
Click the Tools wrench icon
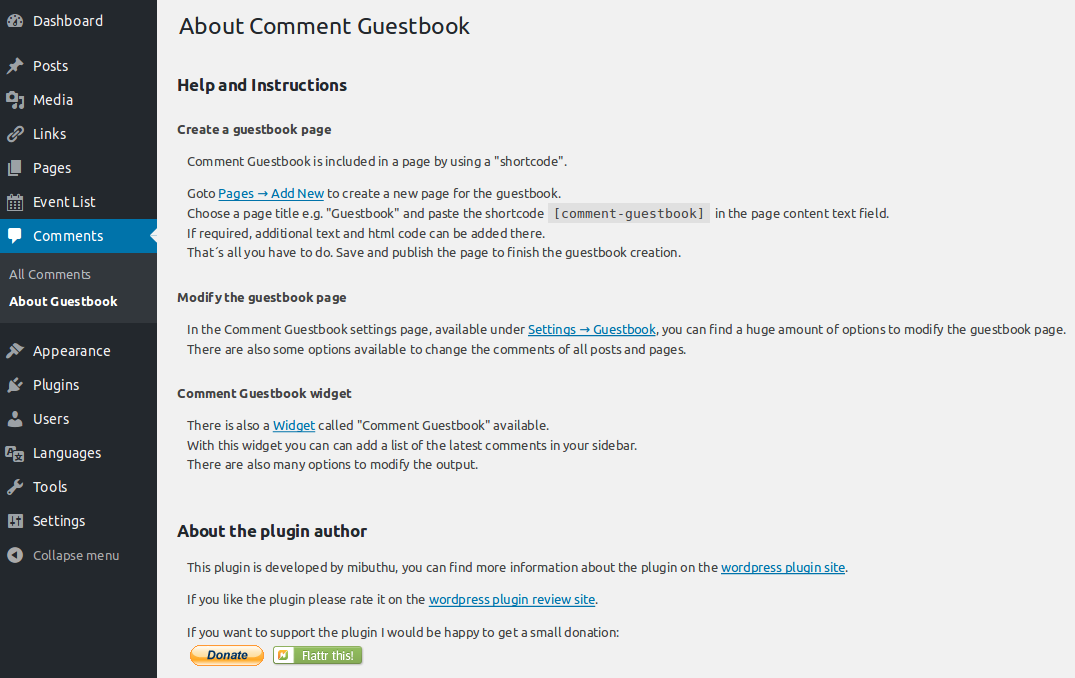point(15,487)
